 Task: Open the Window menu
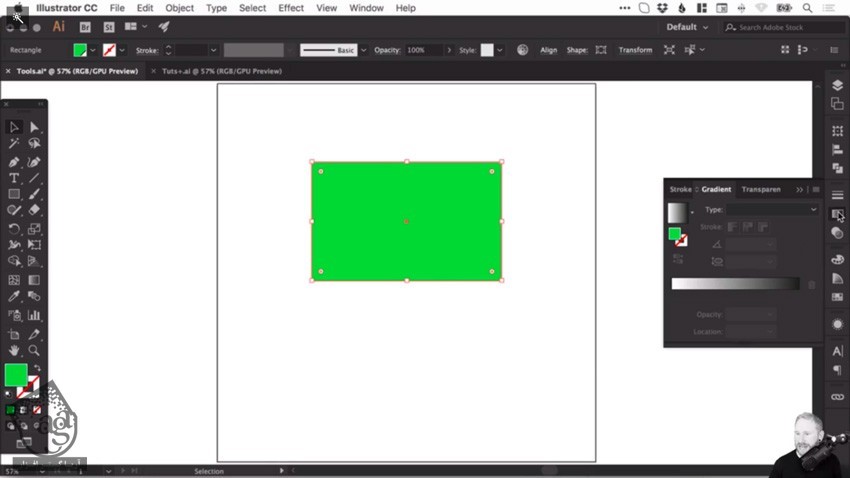pyautogui.click(x=366, y=8)
